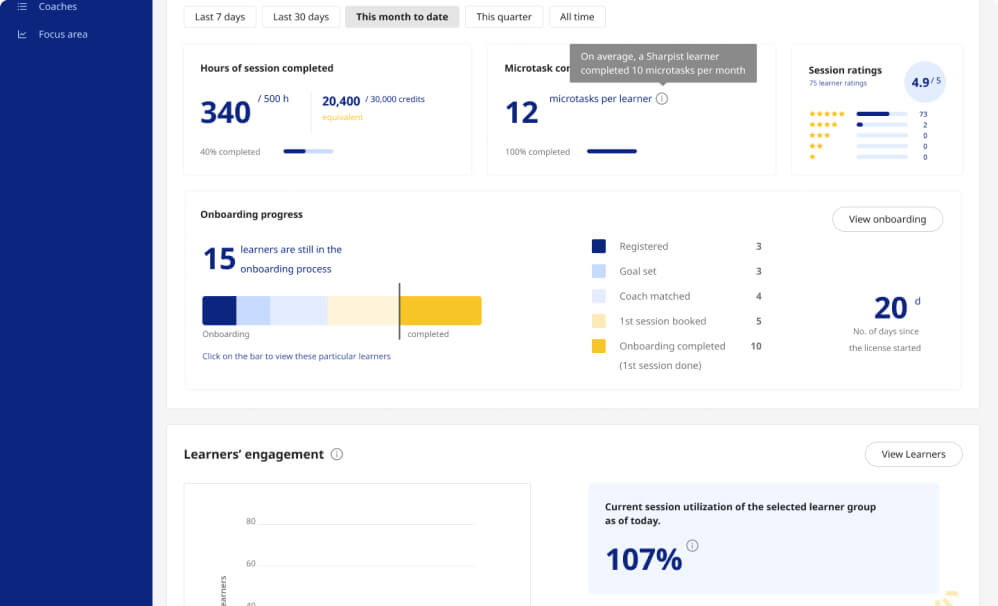
Task: Click the 75 learner ratings link
Action: [x=839, y=83]
